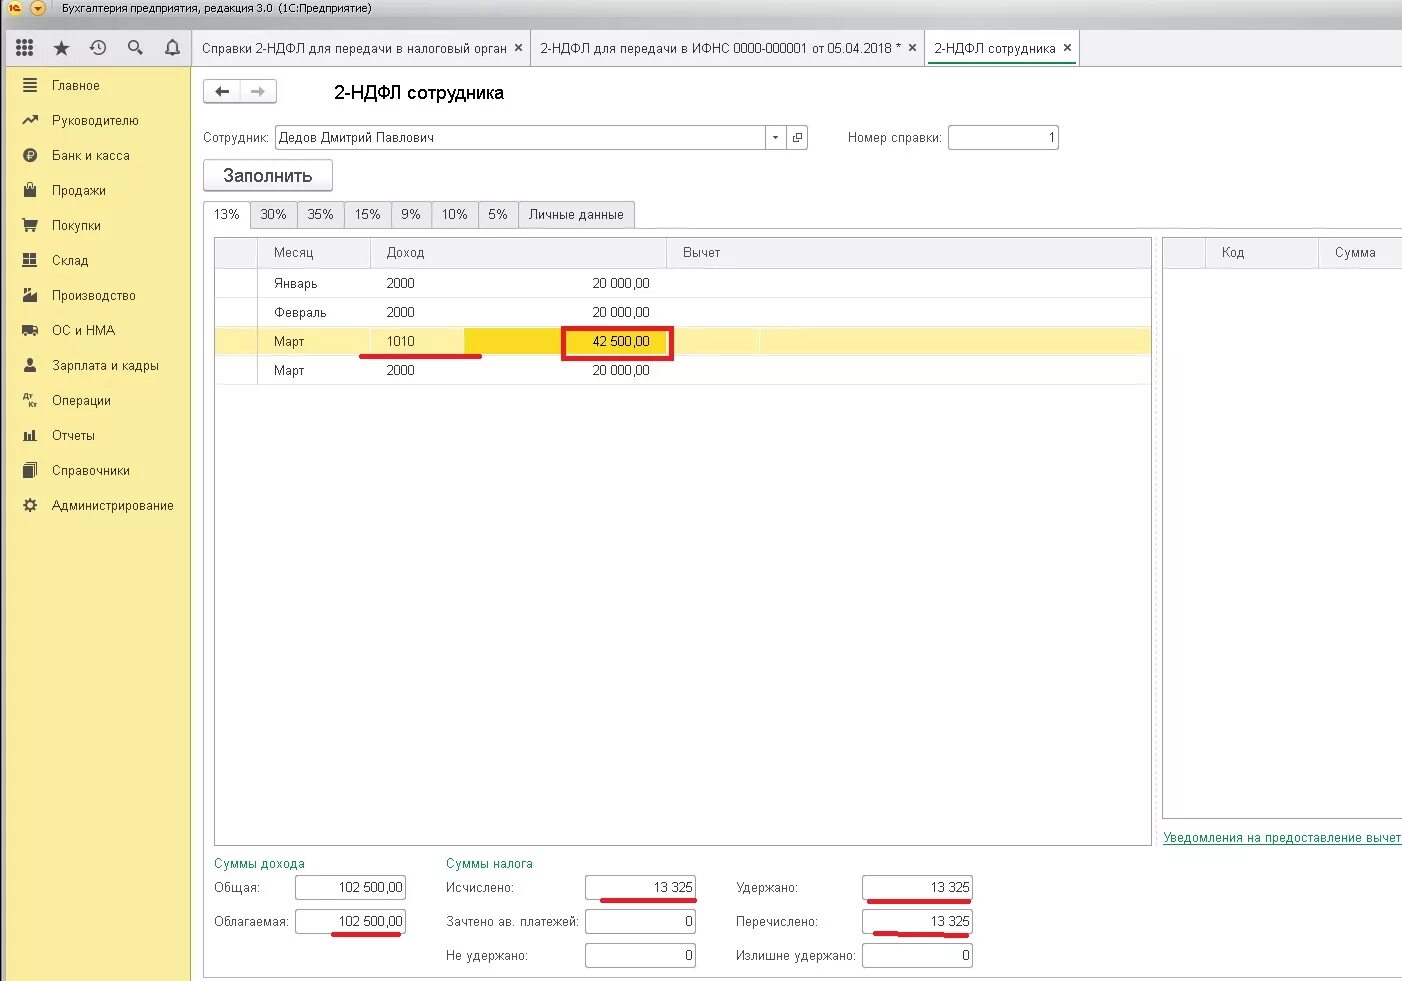Open the Личные данные tab
The width and height of the screenshot is (1402, 981).
576,214
